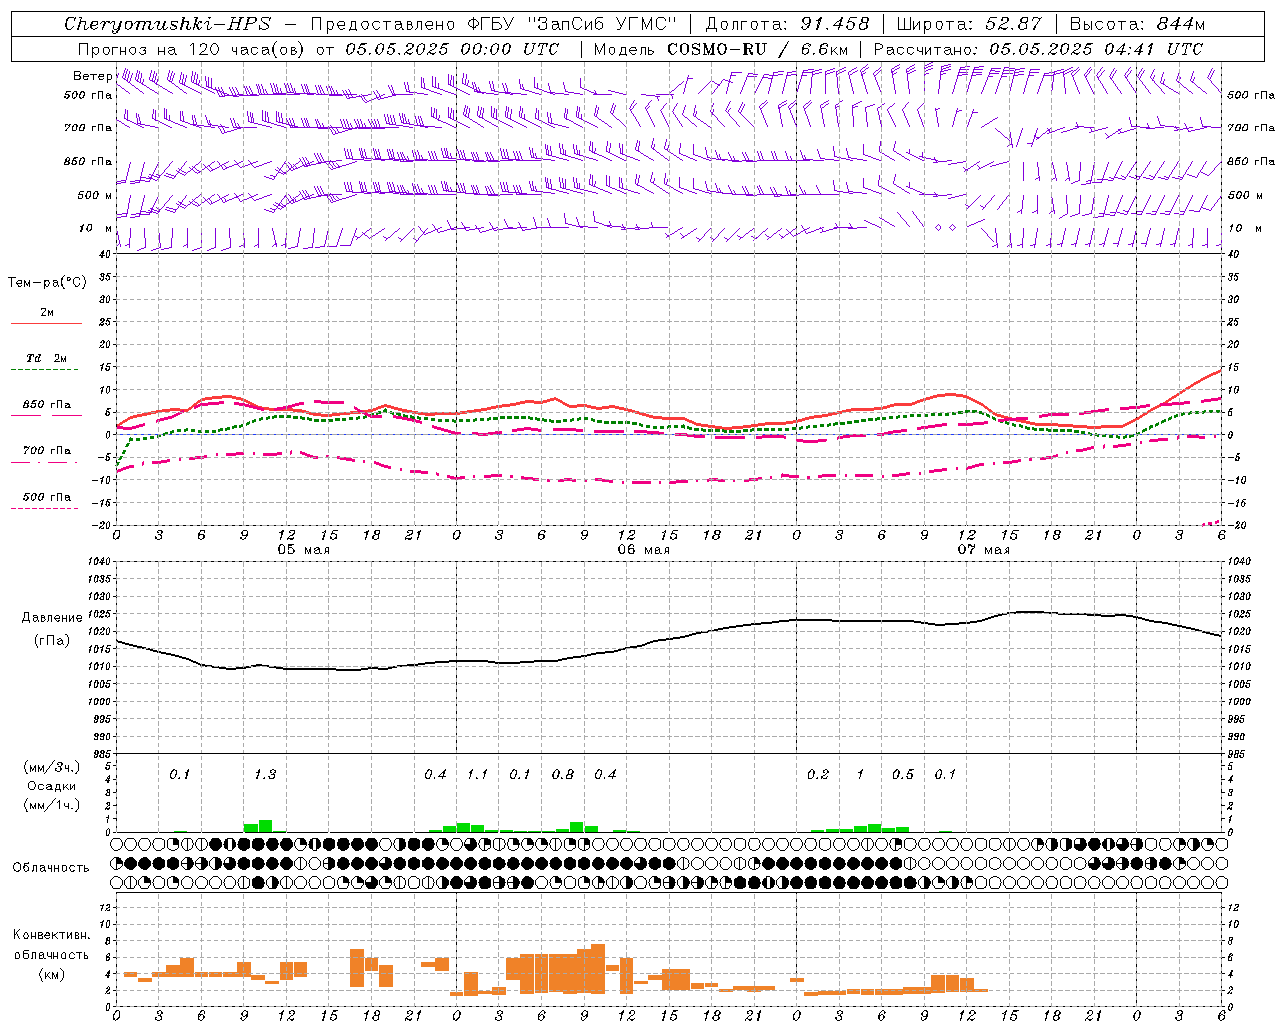
Task: Click the Тем-ра(°C) temperature axis label
Action: [x=47, y=283]
